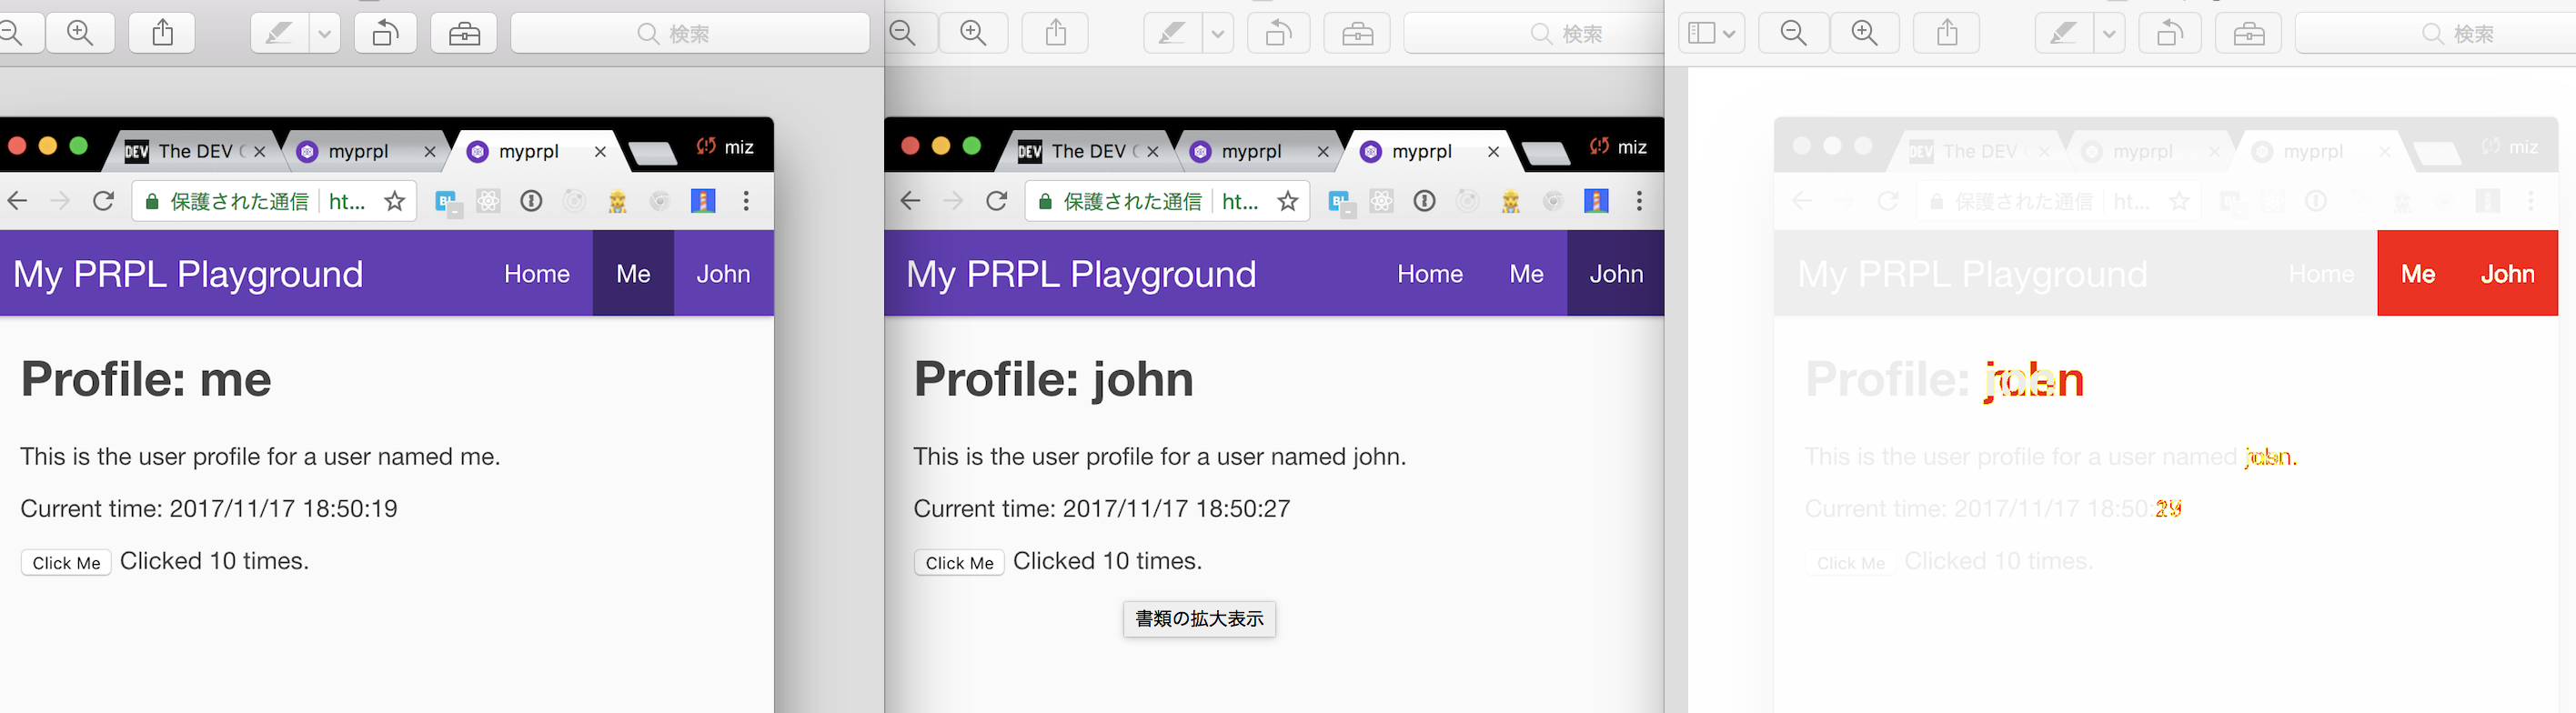Expand highlight dropdown arrow in the diff image window
The width and height of the screenshot is (2576, 713).
click(2109, 33)
